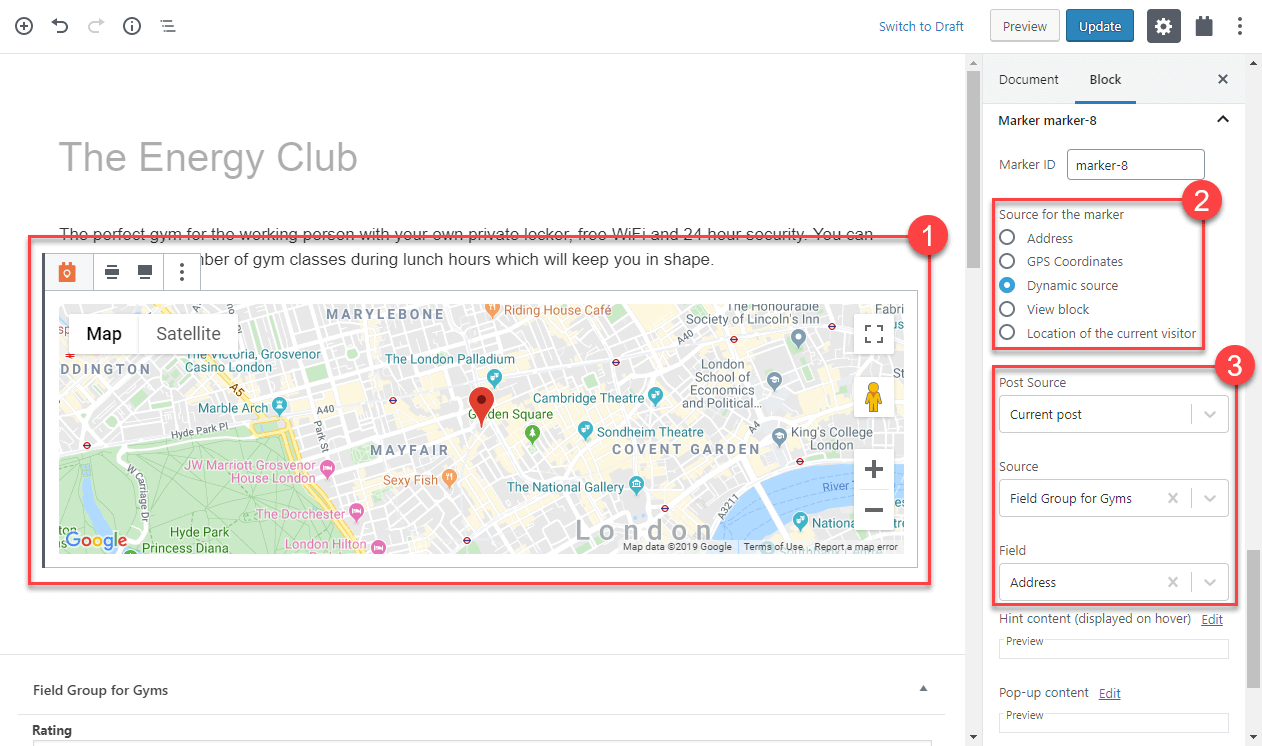Image resolution: width=1262 pixels, height=746 pixels.
Task: Select View block as marker source
Action: [1007, 309]
